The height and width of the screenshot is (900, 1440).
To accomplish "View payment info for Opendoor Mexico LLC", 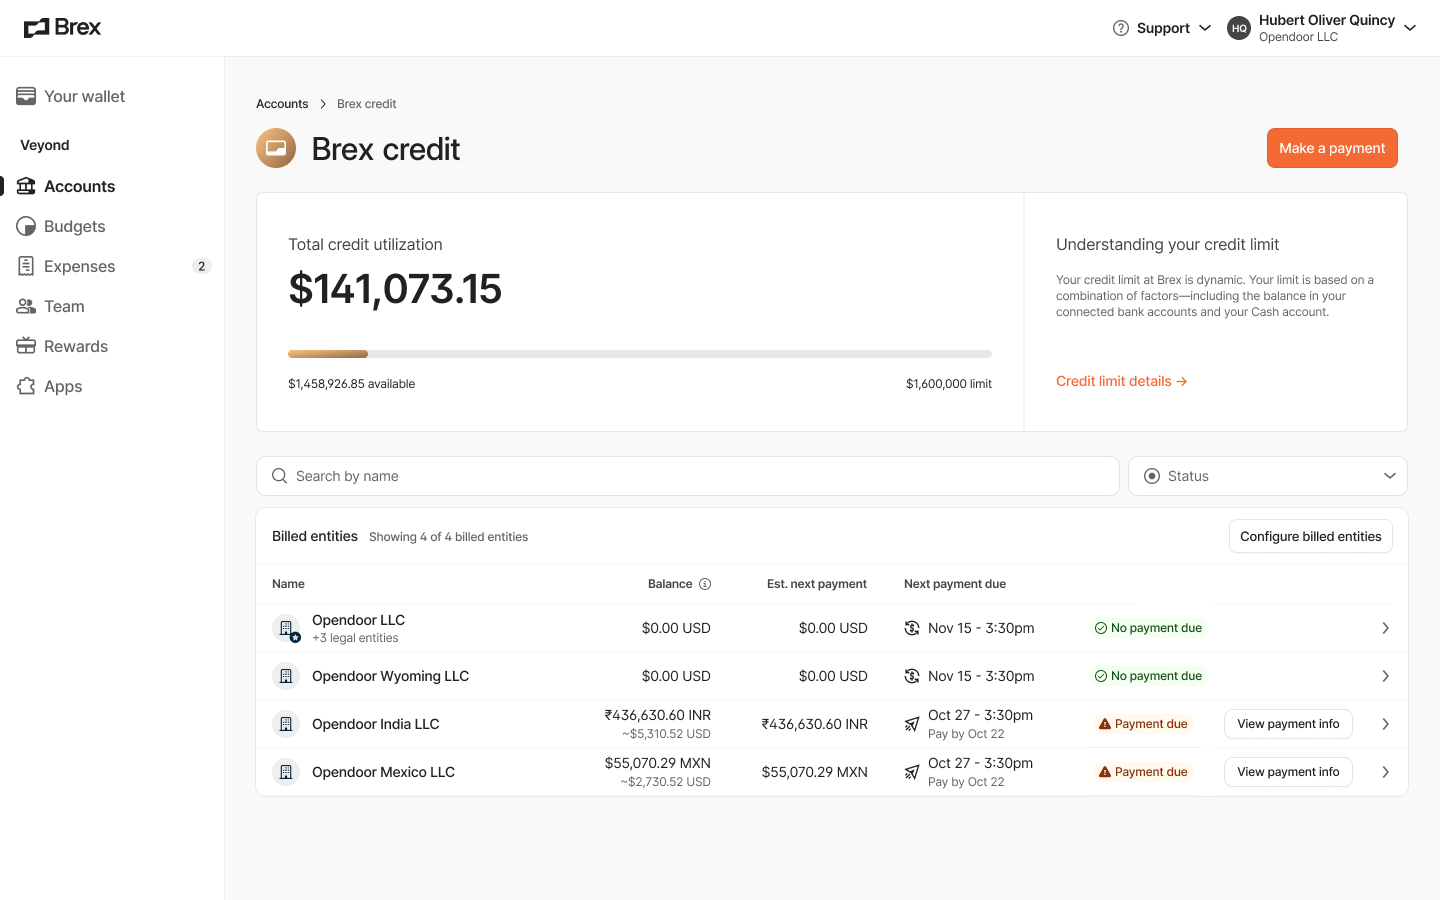I will pos(1288,772).
